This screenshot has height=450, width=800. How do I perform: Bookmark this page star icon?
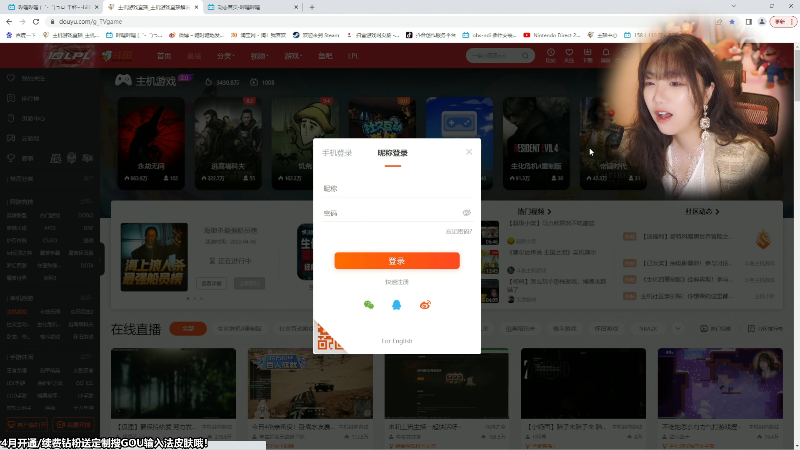click(732, 21)
